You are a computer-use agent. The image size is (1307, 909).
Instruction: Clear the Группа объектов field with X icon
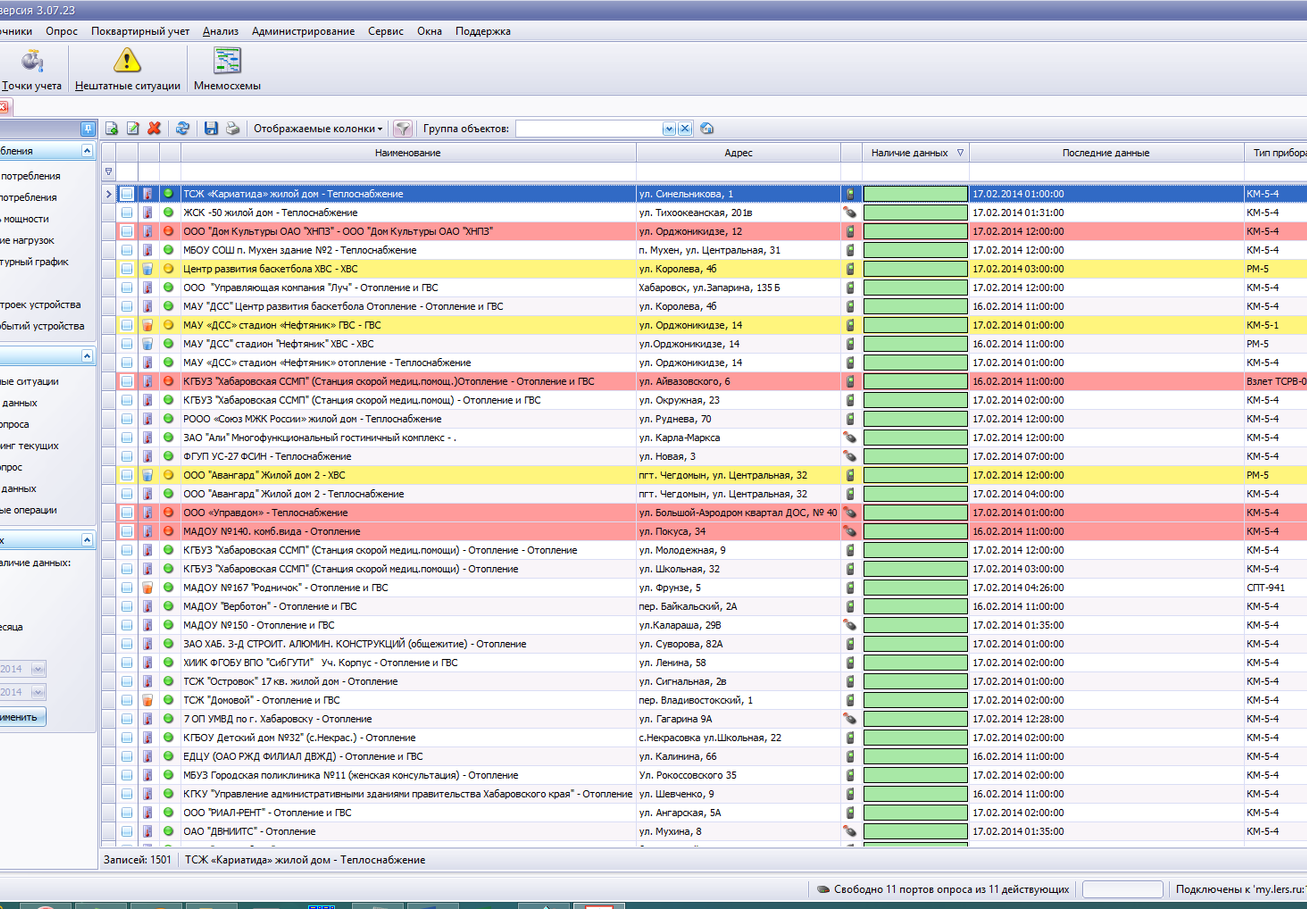click(x=685, y=129)
